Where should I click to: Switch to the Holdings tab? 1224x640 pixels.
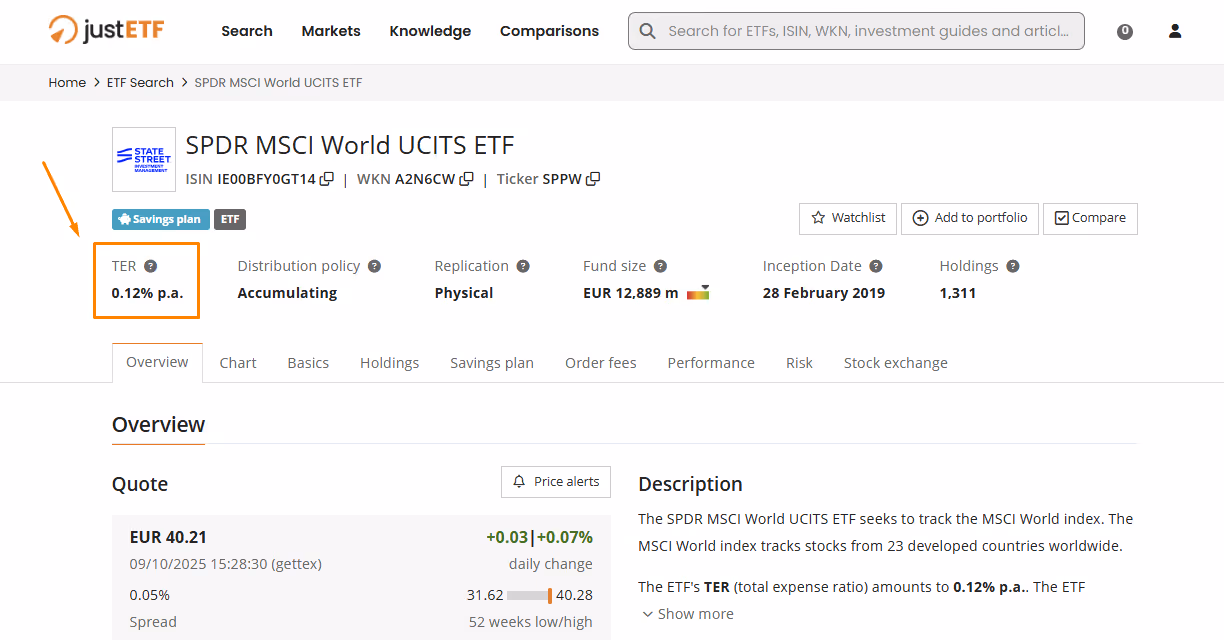pos(389,363)
